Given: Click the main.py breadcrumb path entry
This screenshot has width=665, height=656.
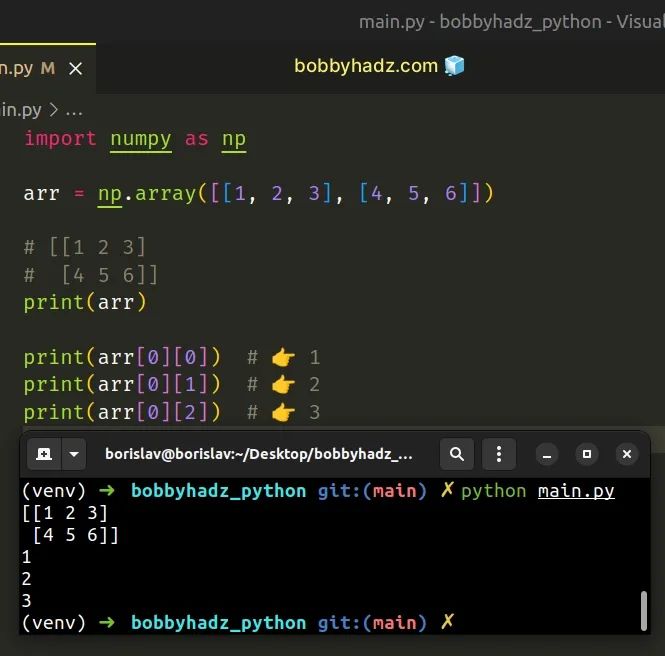Looking at the screenshot, I should pos(21,110).
